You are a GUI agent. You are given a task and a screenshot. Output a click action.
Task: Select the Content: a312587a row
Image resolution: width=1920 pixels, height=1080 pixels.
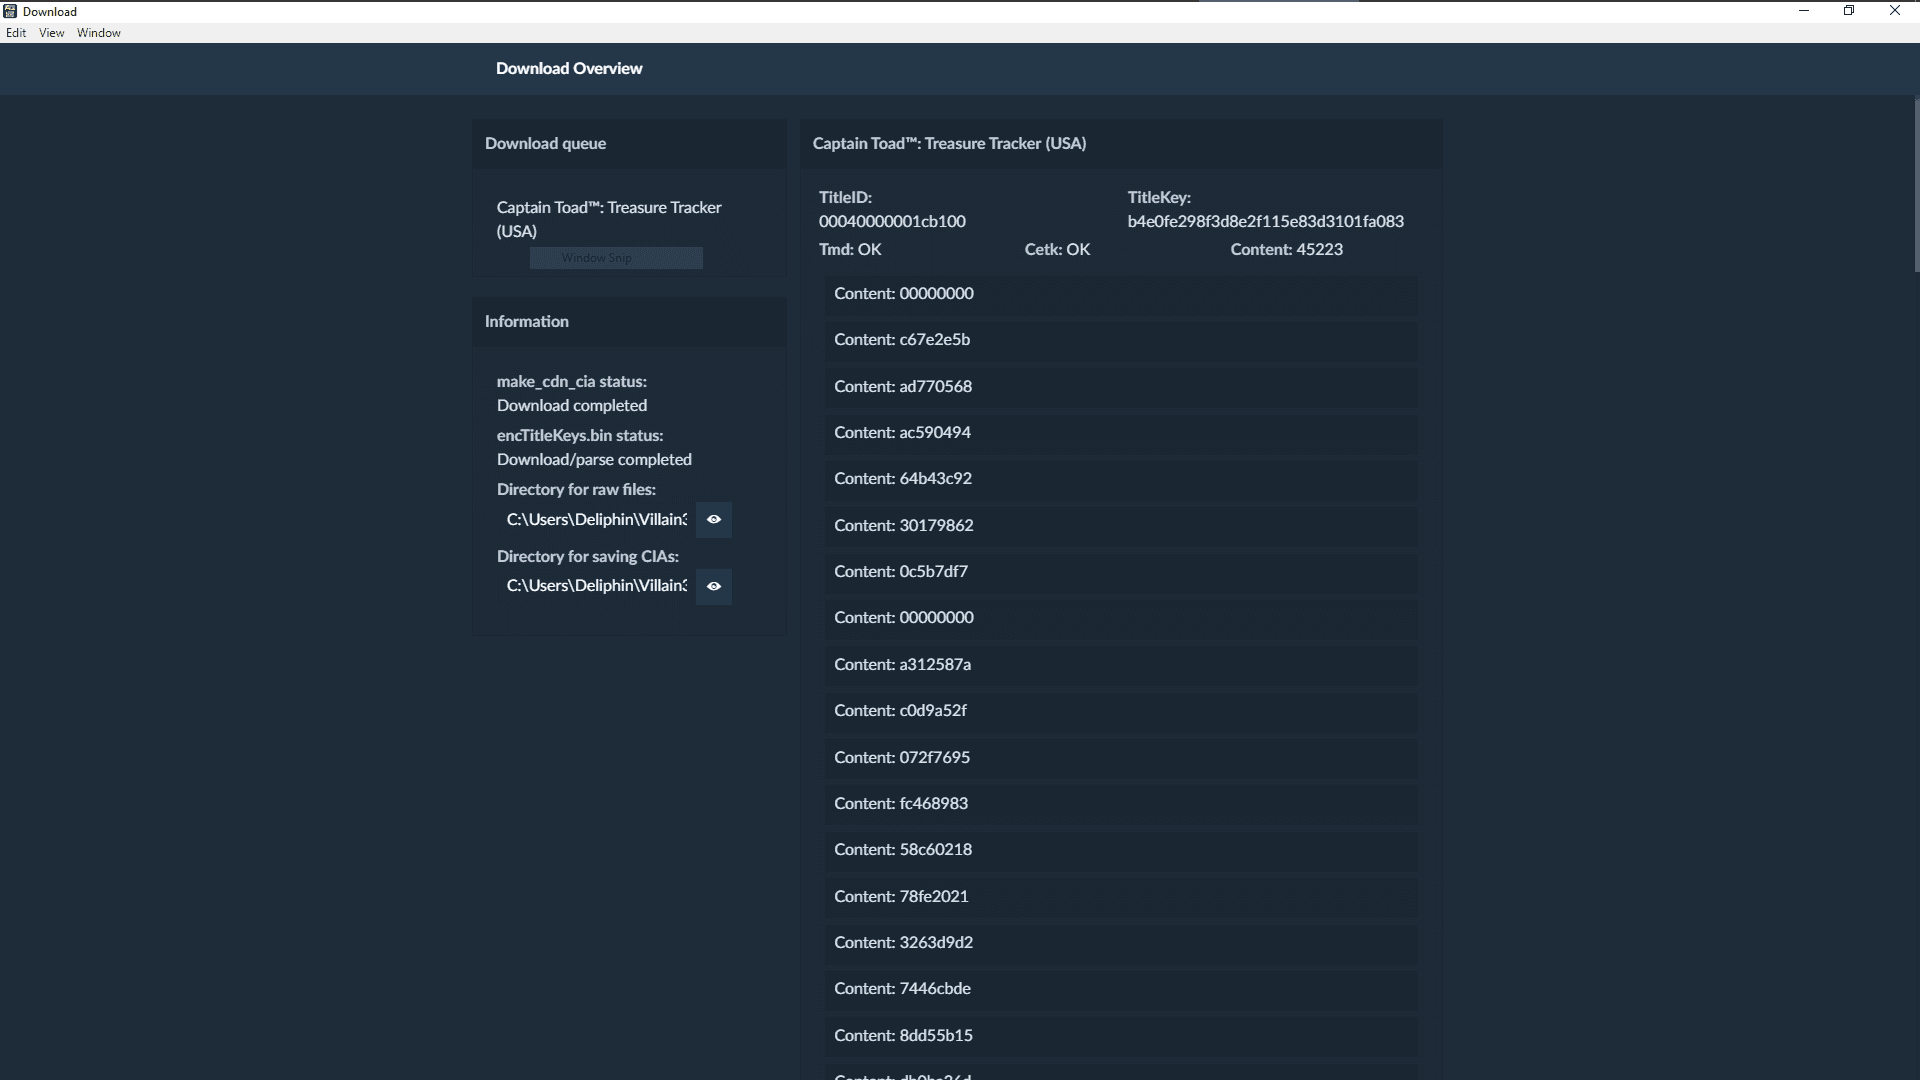1121,665
